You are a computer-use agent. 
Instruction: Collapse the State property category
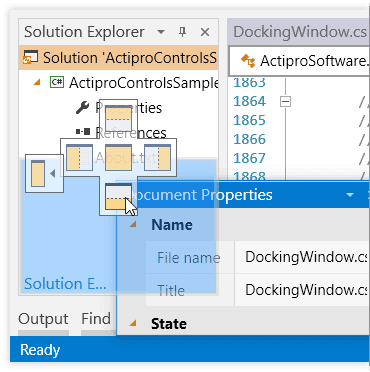pos(133,323)
